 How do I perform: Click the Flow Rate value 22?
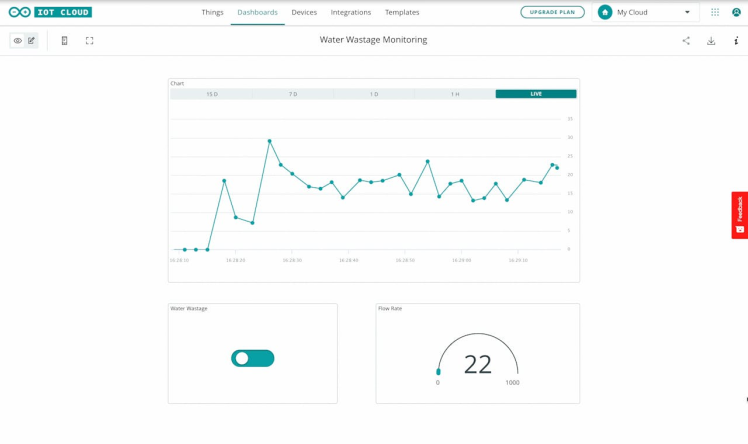click(x=478, y=364)
